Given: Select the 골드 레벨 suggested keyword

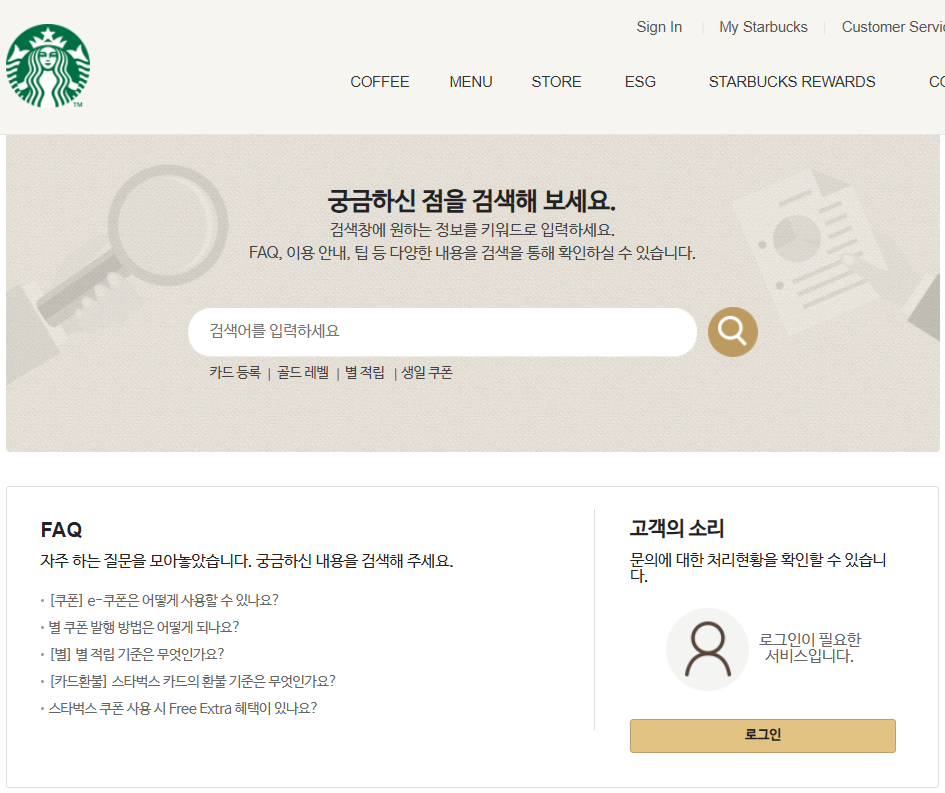Looking at the screenshot, I should pos(303,373).
